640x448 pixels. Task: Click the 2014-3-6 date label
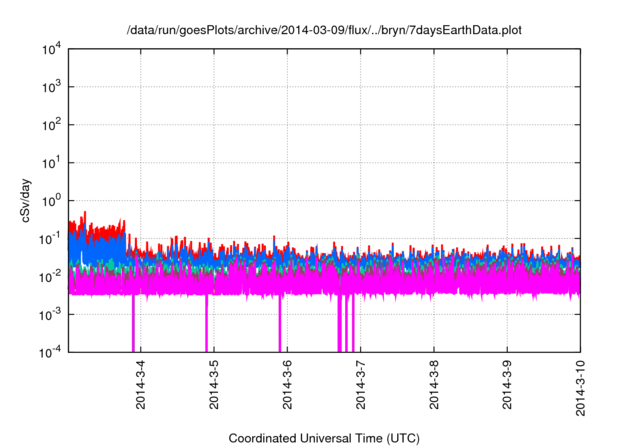point(287,385)
